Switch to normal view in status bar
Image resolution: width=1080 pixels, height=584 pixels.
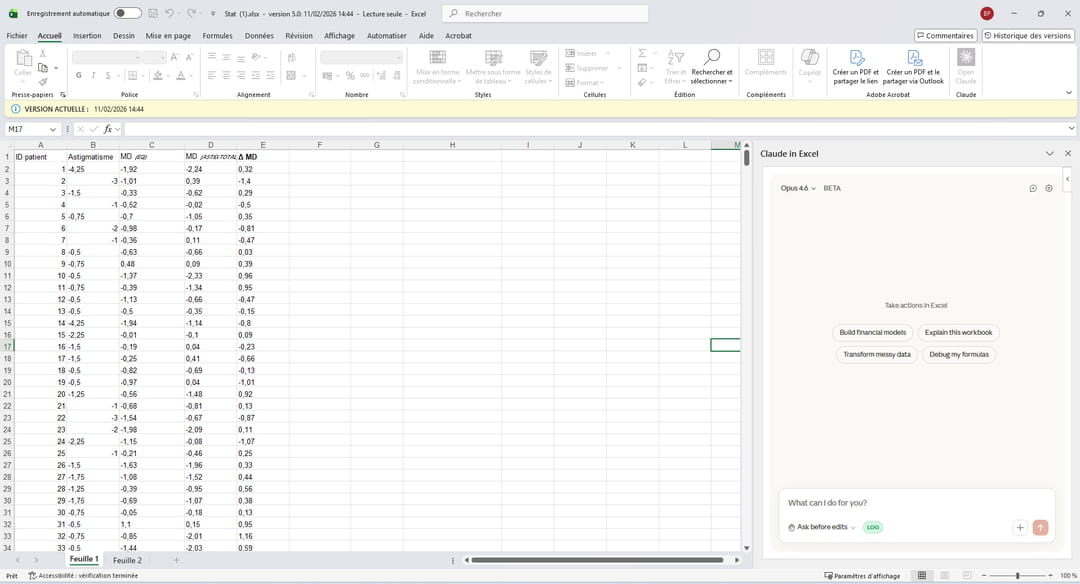[921, 576]
